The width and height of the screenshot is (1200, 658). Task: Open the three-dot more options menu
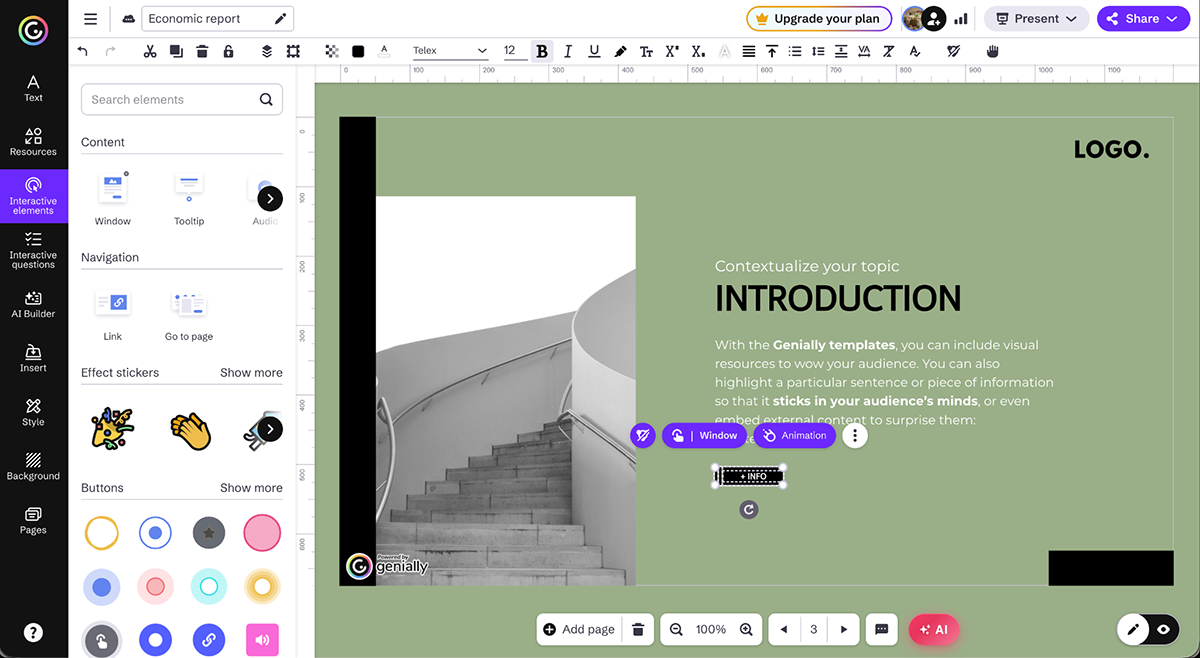854,435
